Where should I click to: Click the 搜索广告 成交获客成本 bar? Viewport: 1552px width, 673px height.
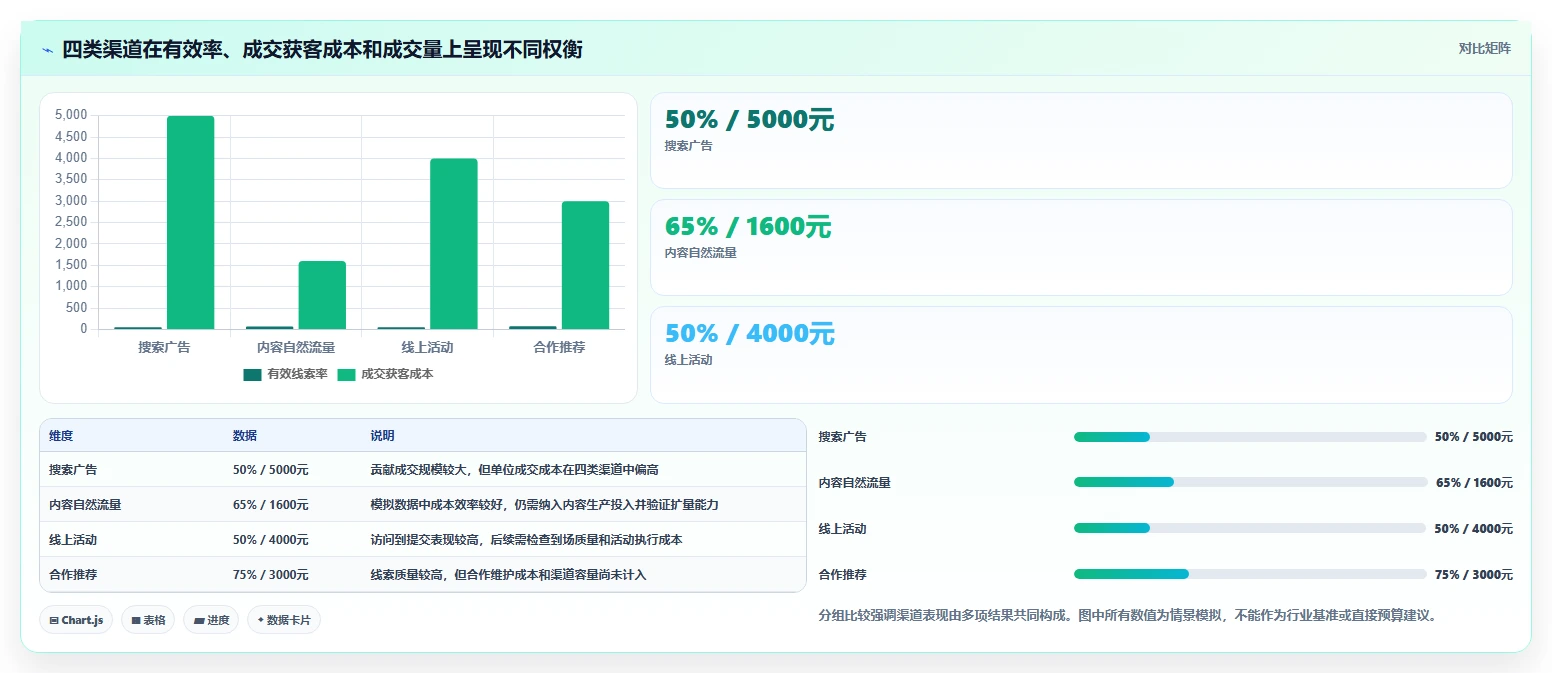pyautogui.click(x=190, y=222)
